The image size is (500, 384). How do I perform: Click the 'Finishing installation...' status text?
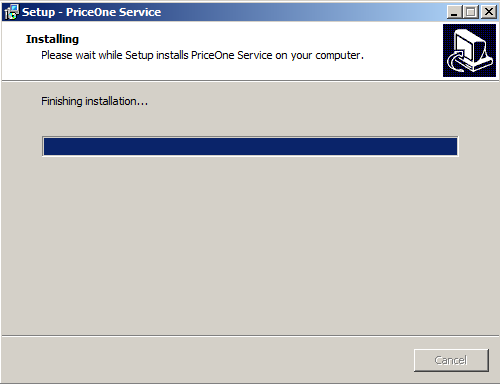[x=94, y=101]
